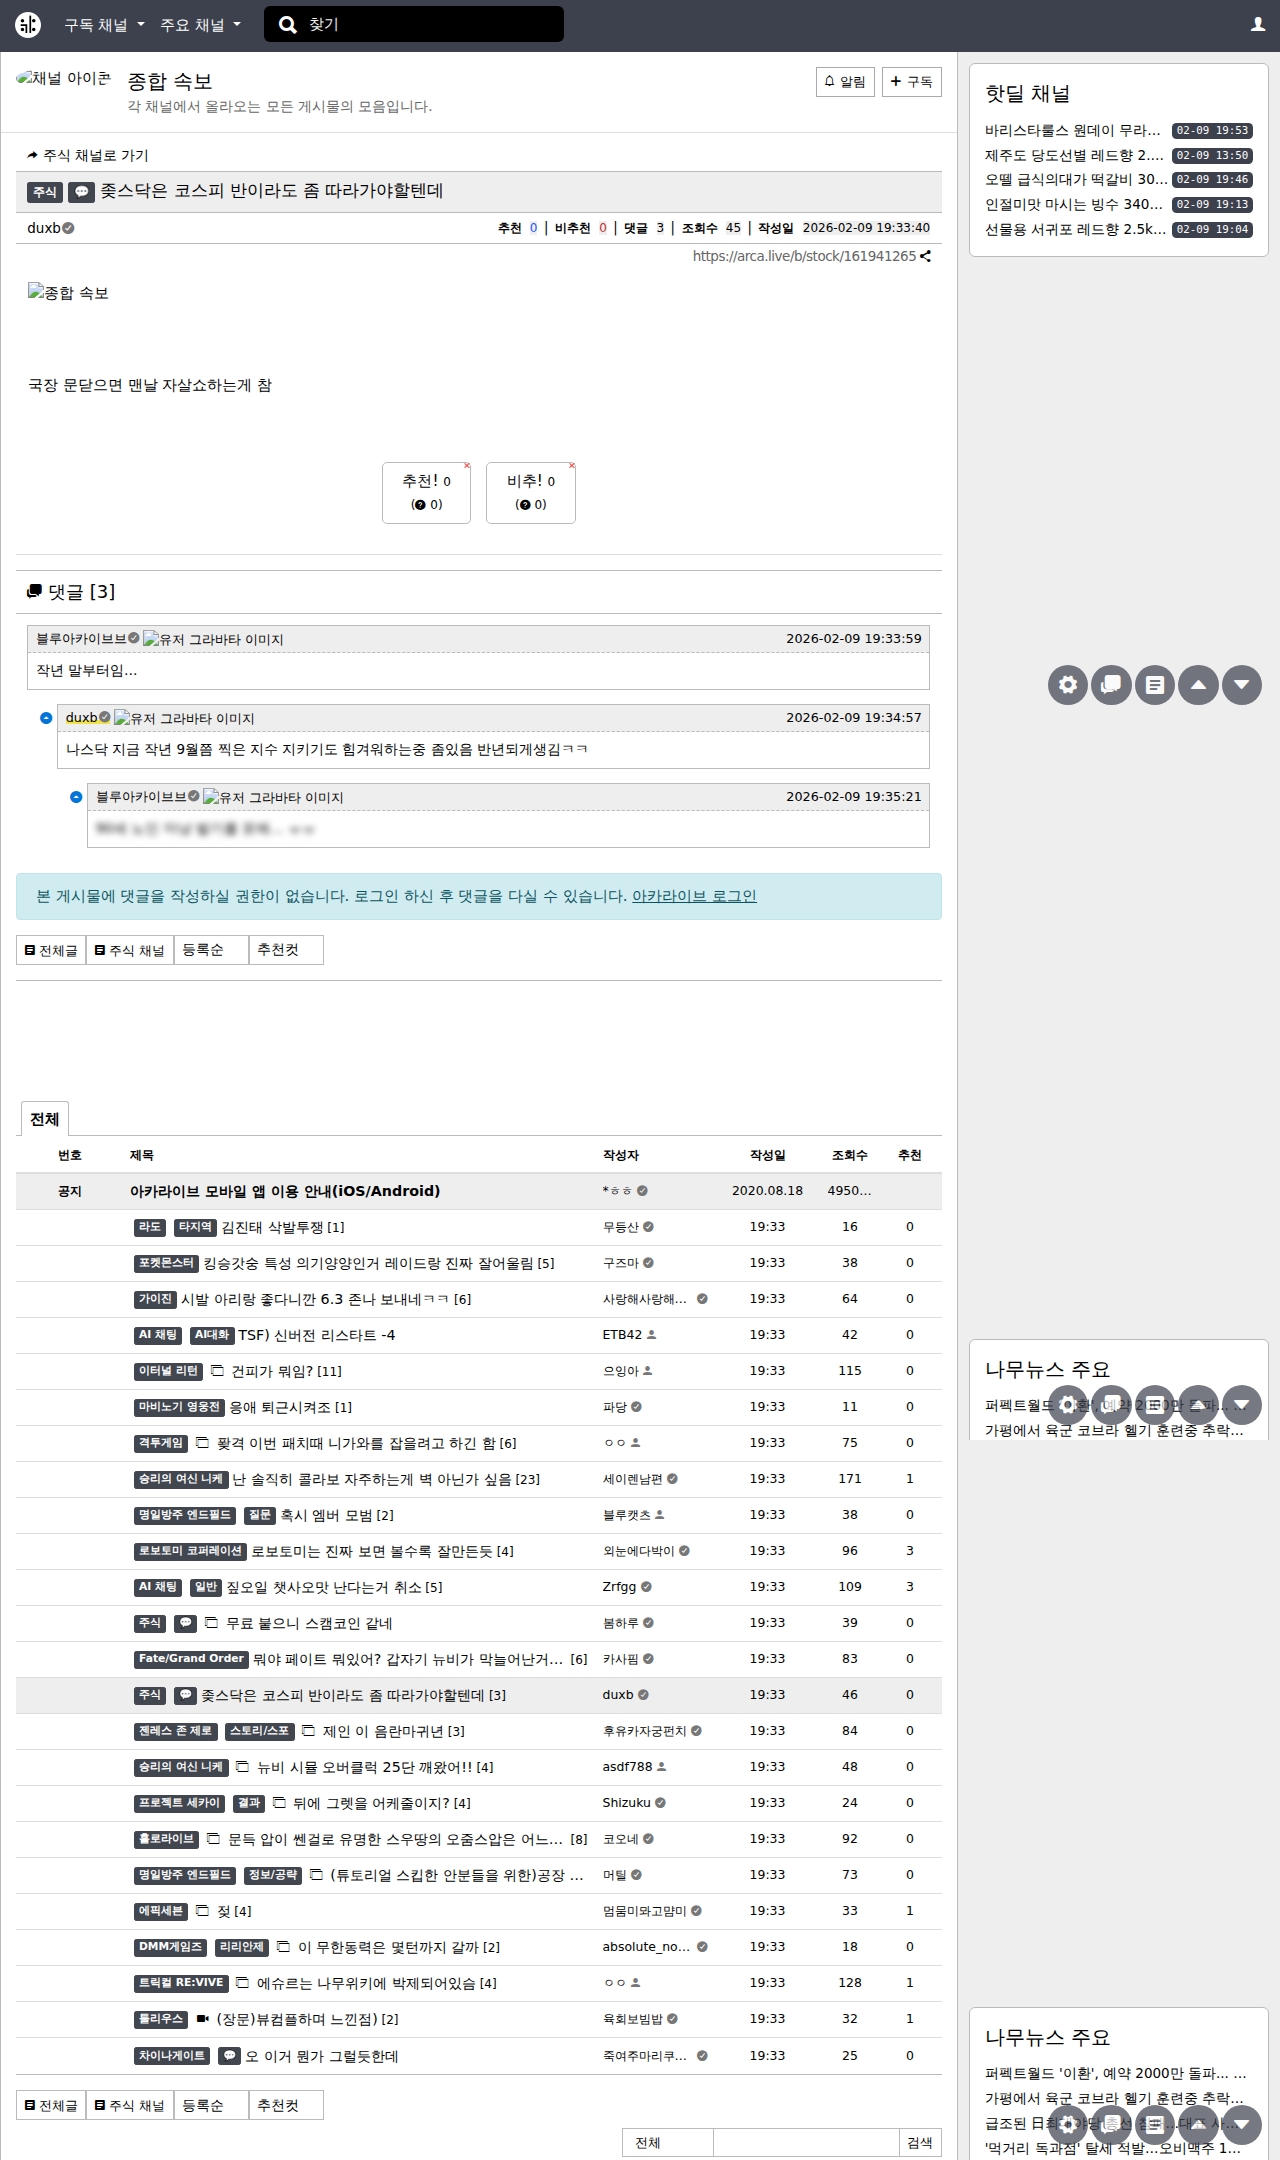Open the user account icon in the header
The width and height of the screenshot is (1280, 2160).
(x=1258, y=25)
